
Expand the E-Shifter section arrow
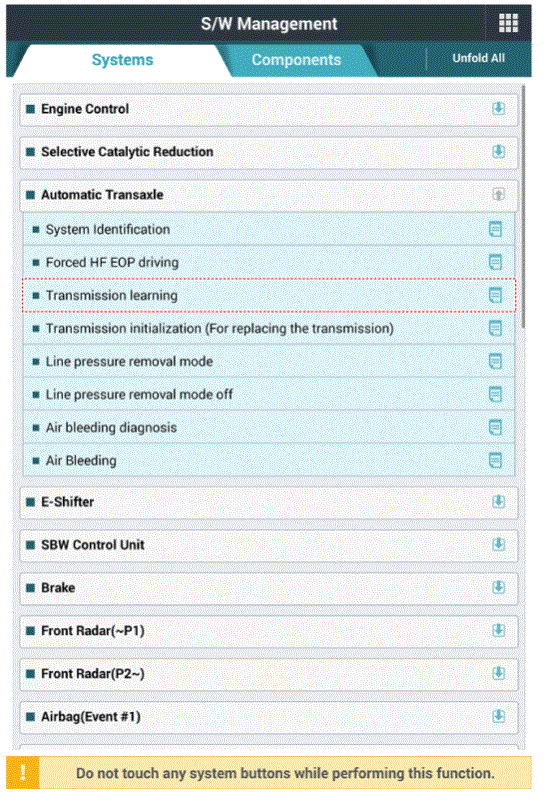coord(498,502)
